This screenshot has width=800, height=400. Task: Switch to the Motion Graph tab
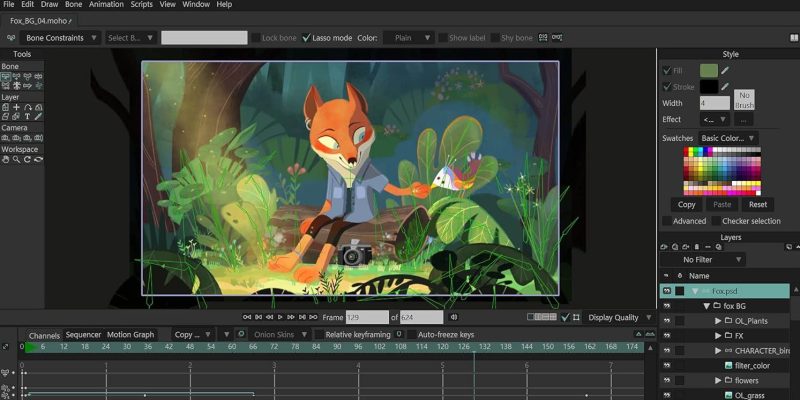[x=130, y=335]
